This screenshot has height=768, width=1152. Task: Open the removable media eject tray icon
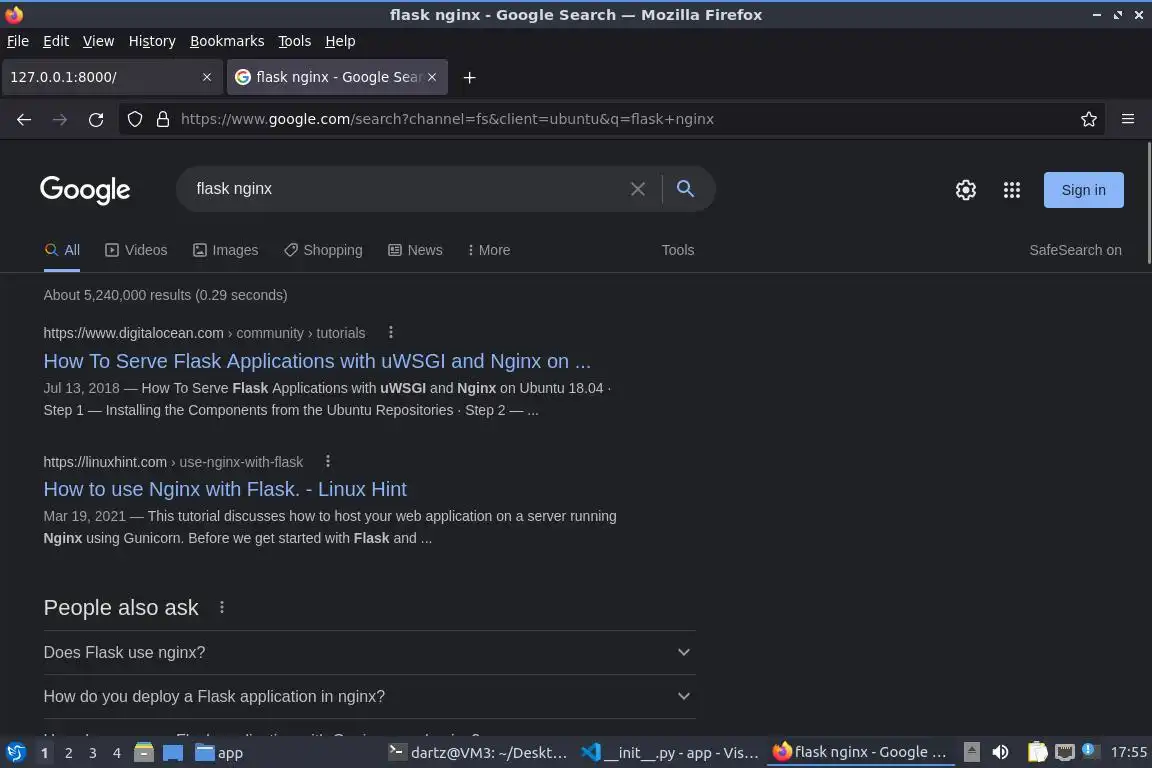tap(971, 752)
